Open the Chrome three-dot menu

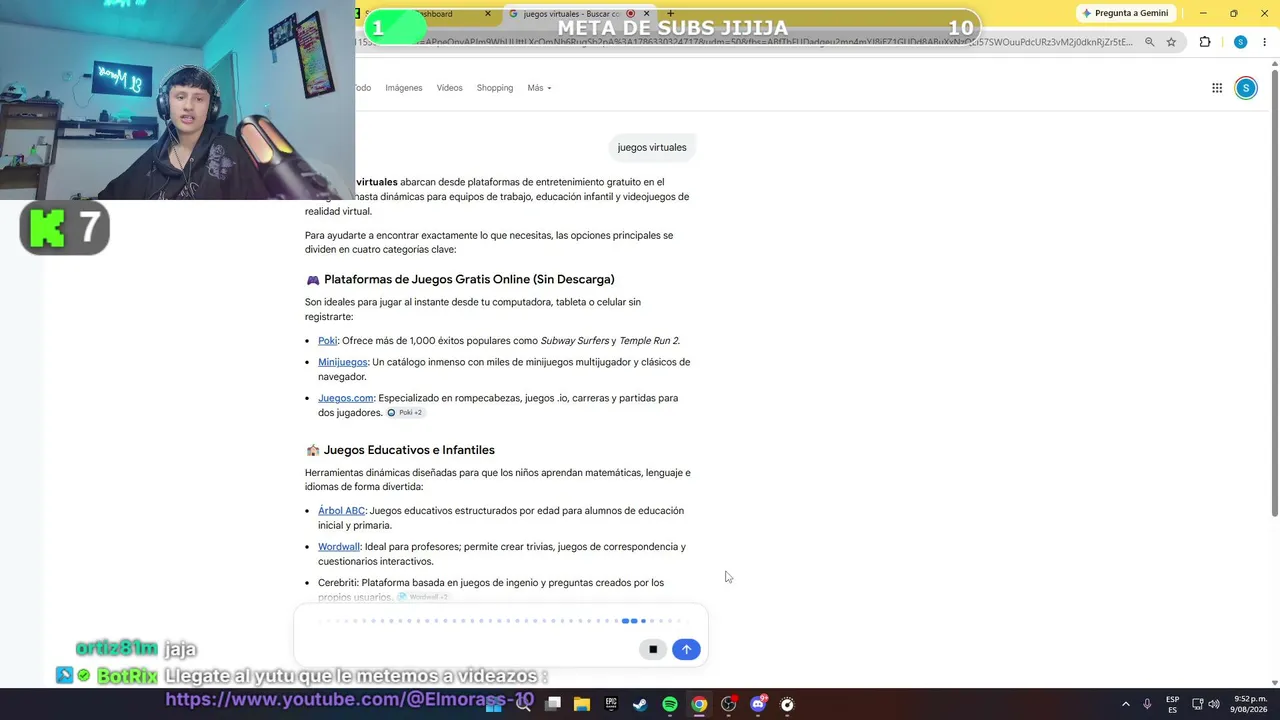point(1265,42)
